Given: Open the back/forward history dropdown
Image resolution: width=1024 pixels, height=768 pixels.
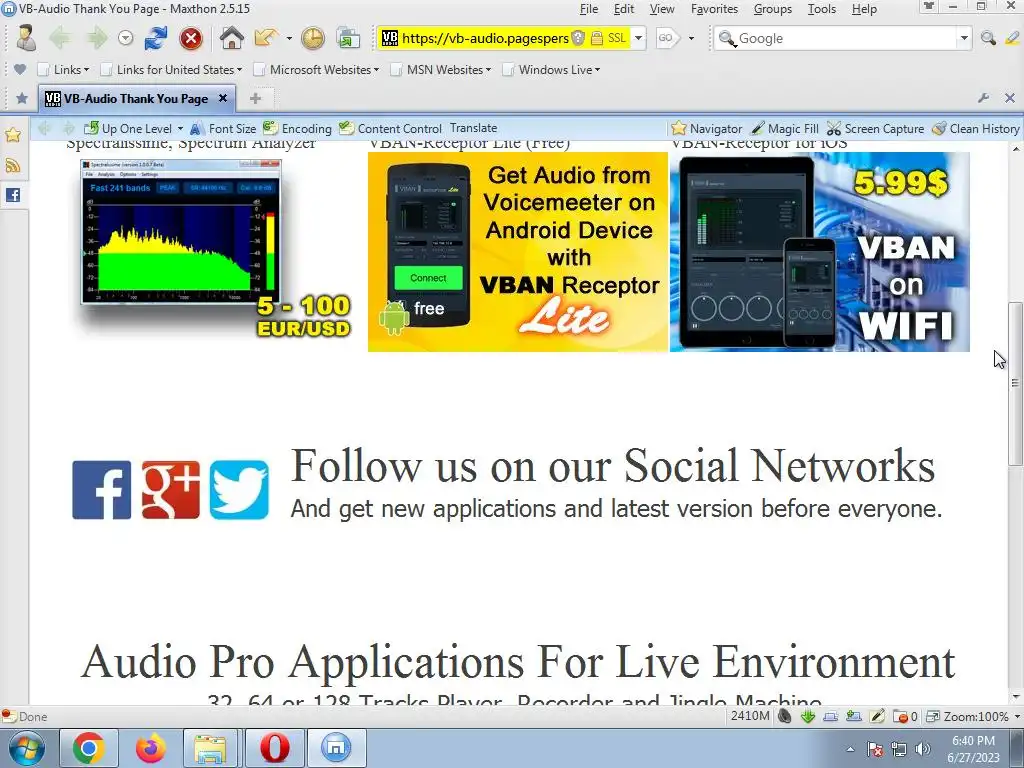Looking at the screenshot, I should [125, 39].
